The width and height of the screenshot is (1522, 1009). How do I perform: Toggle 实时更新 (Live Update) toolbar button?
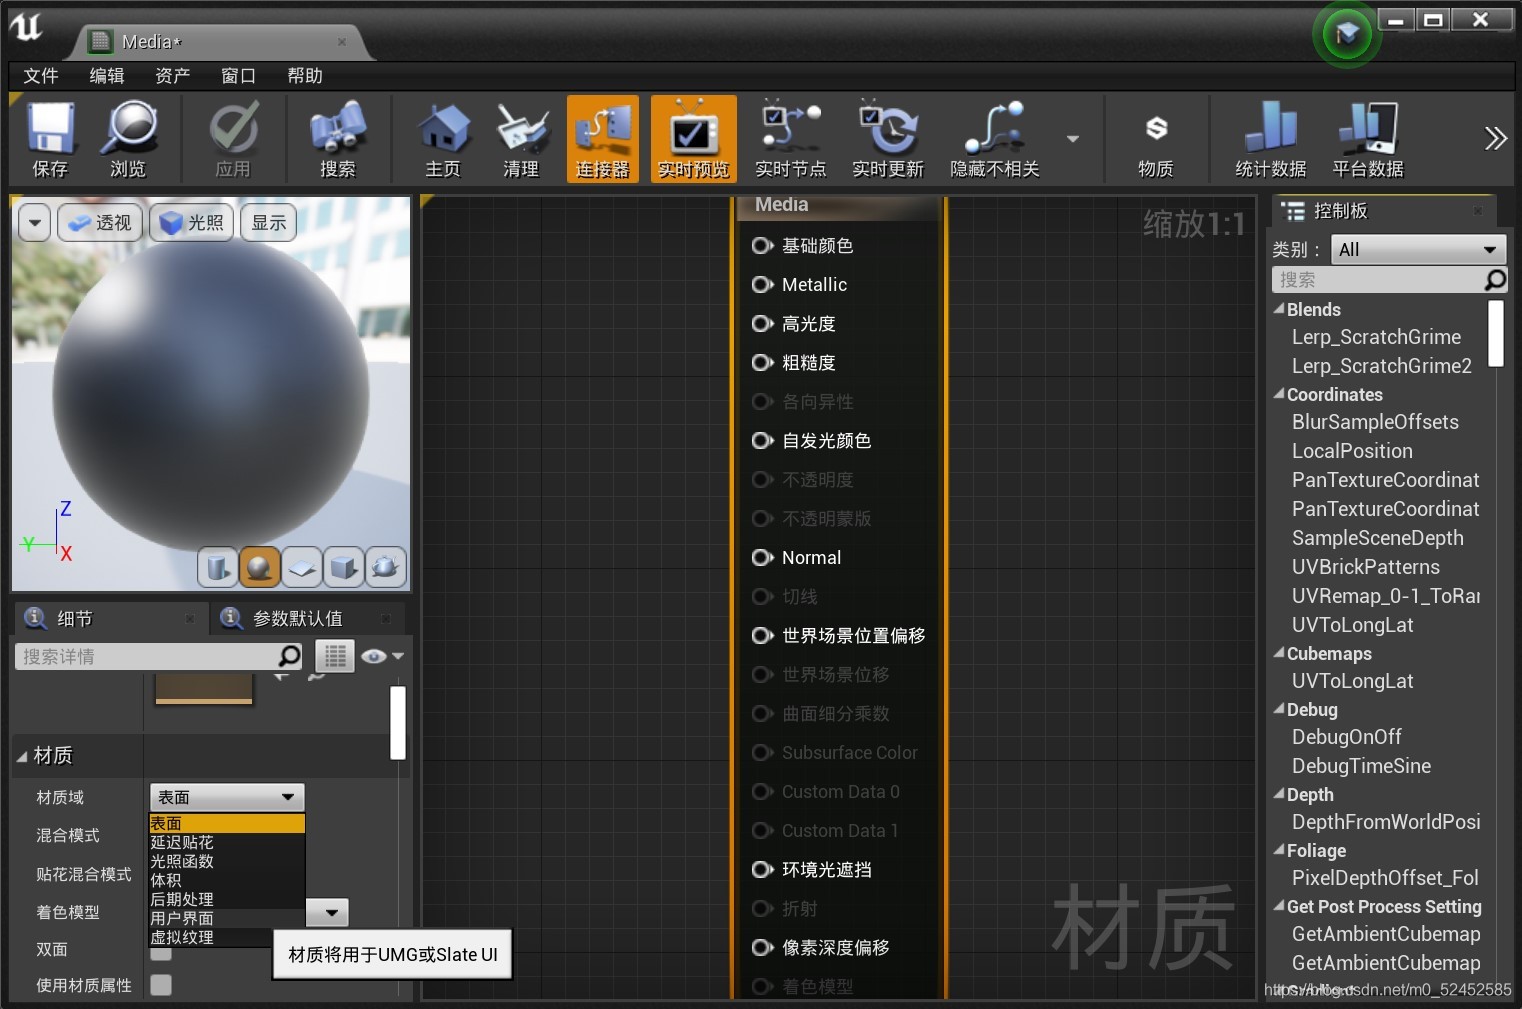[888, 139]
